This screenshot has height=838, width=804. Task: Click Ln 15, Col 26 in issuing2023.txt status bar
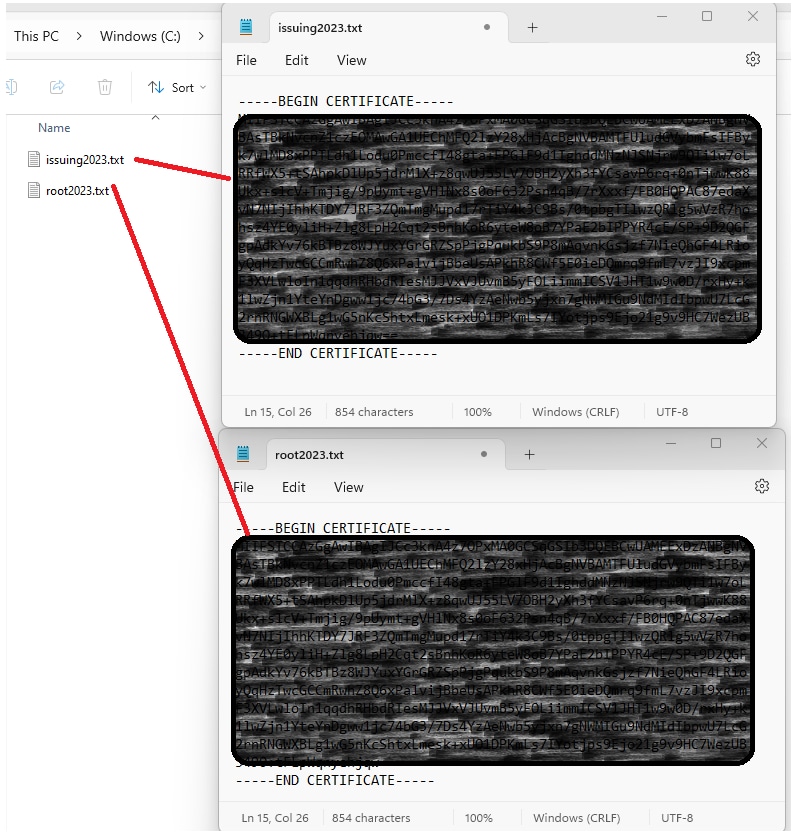(x=278, y=412)
